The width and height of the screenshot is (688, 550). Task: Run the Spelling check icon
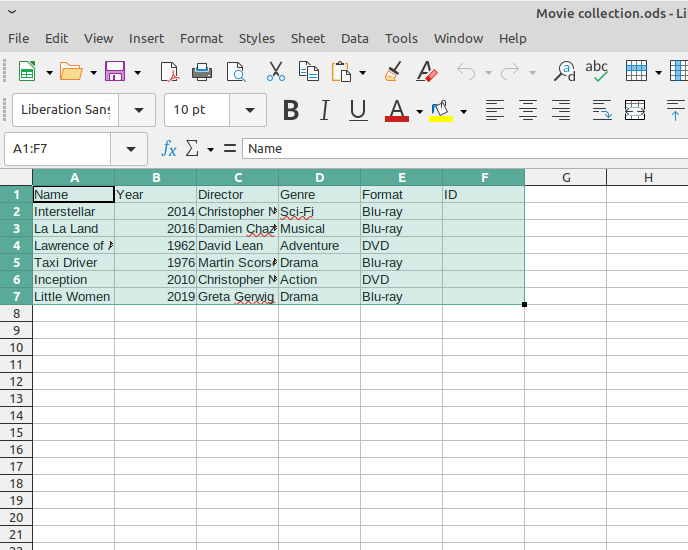pos(597,72)
